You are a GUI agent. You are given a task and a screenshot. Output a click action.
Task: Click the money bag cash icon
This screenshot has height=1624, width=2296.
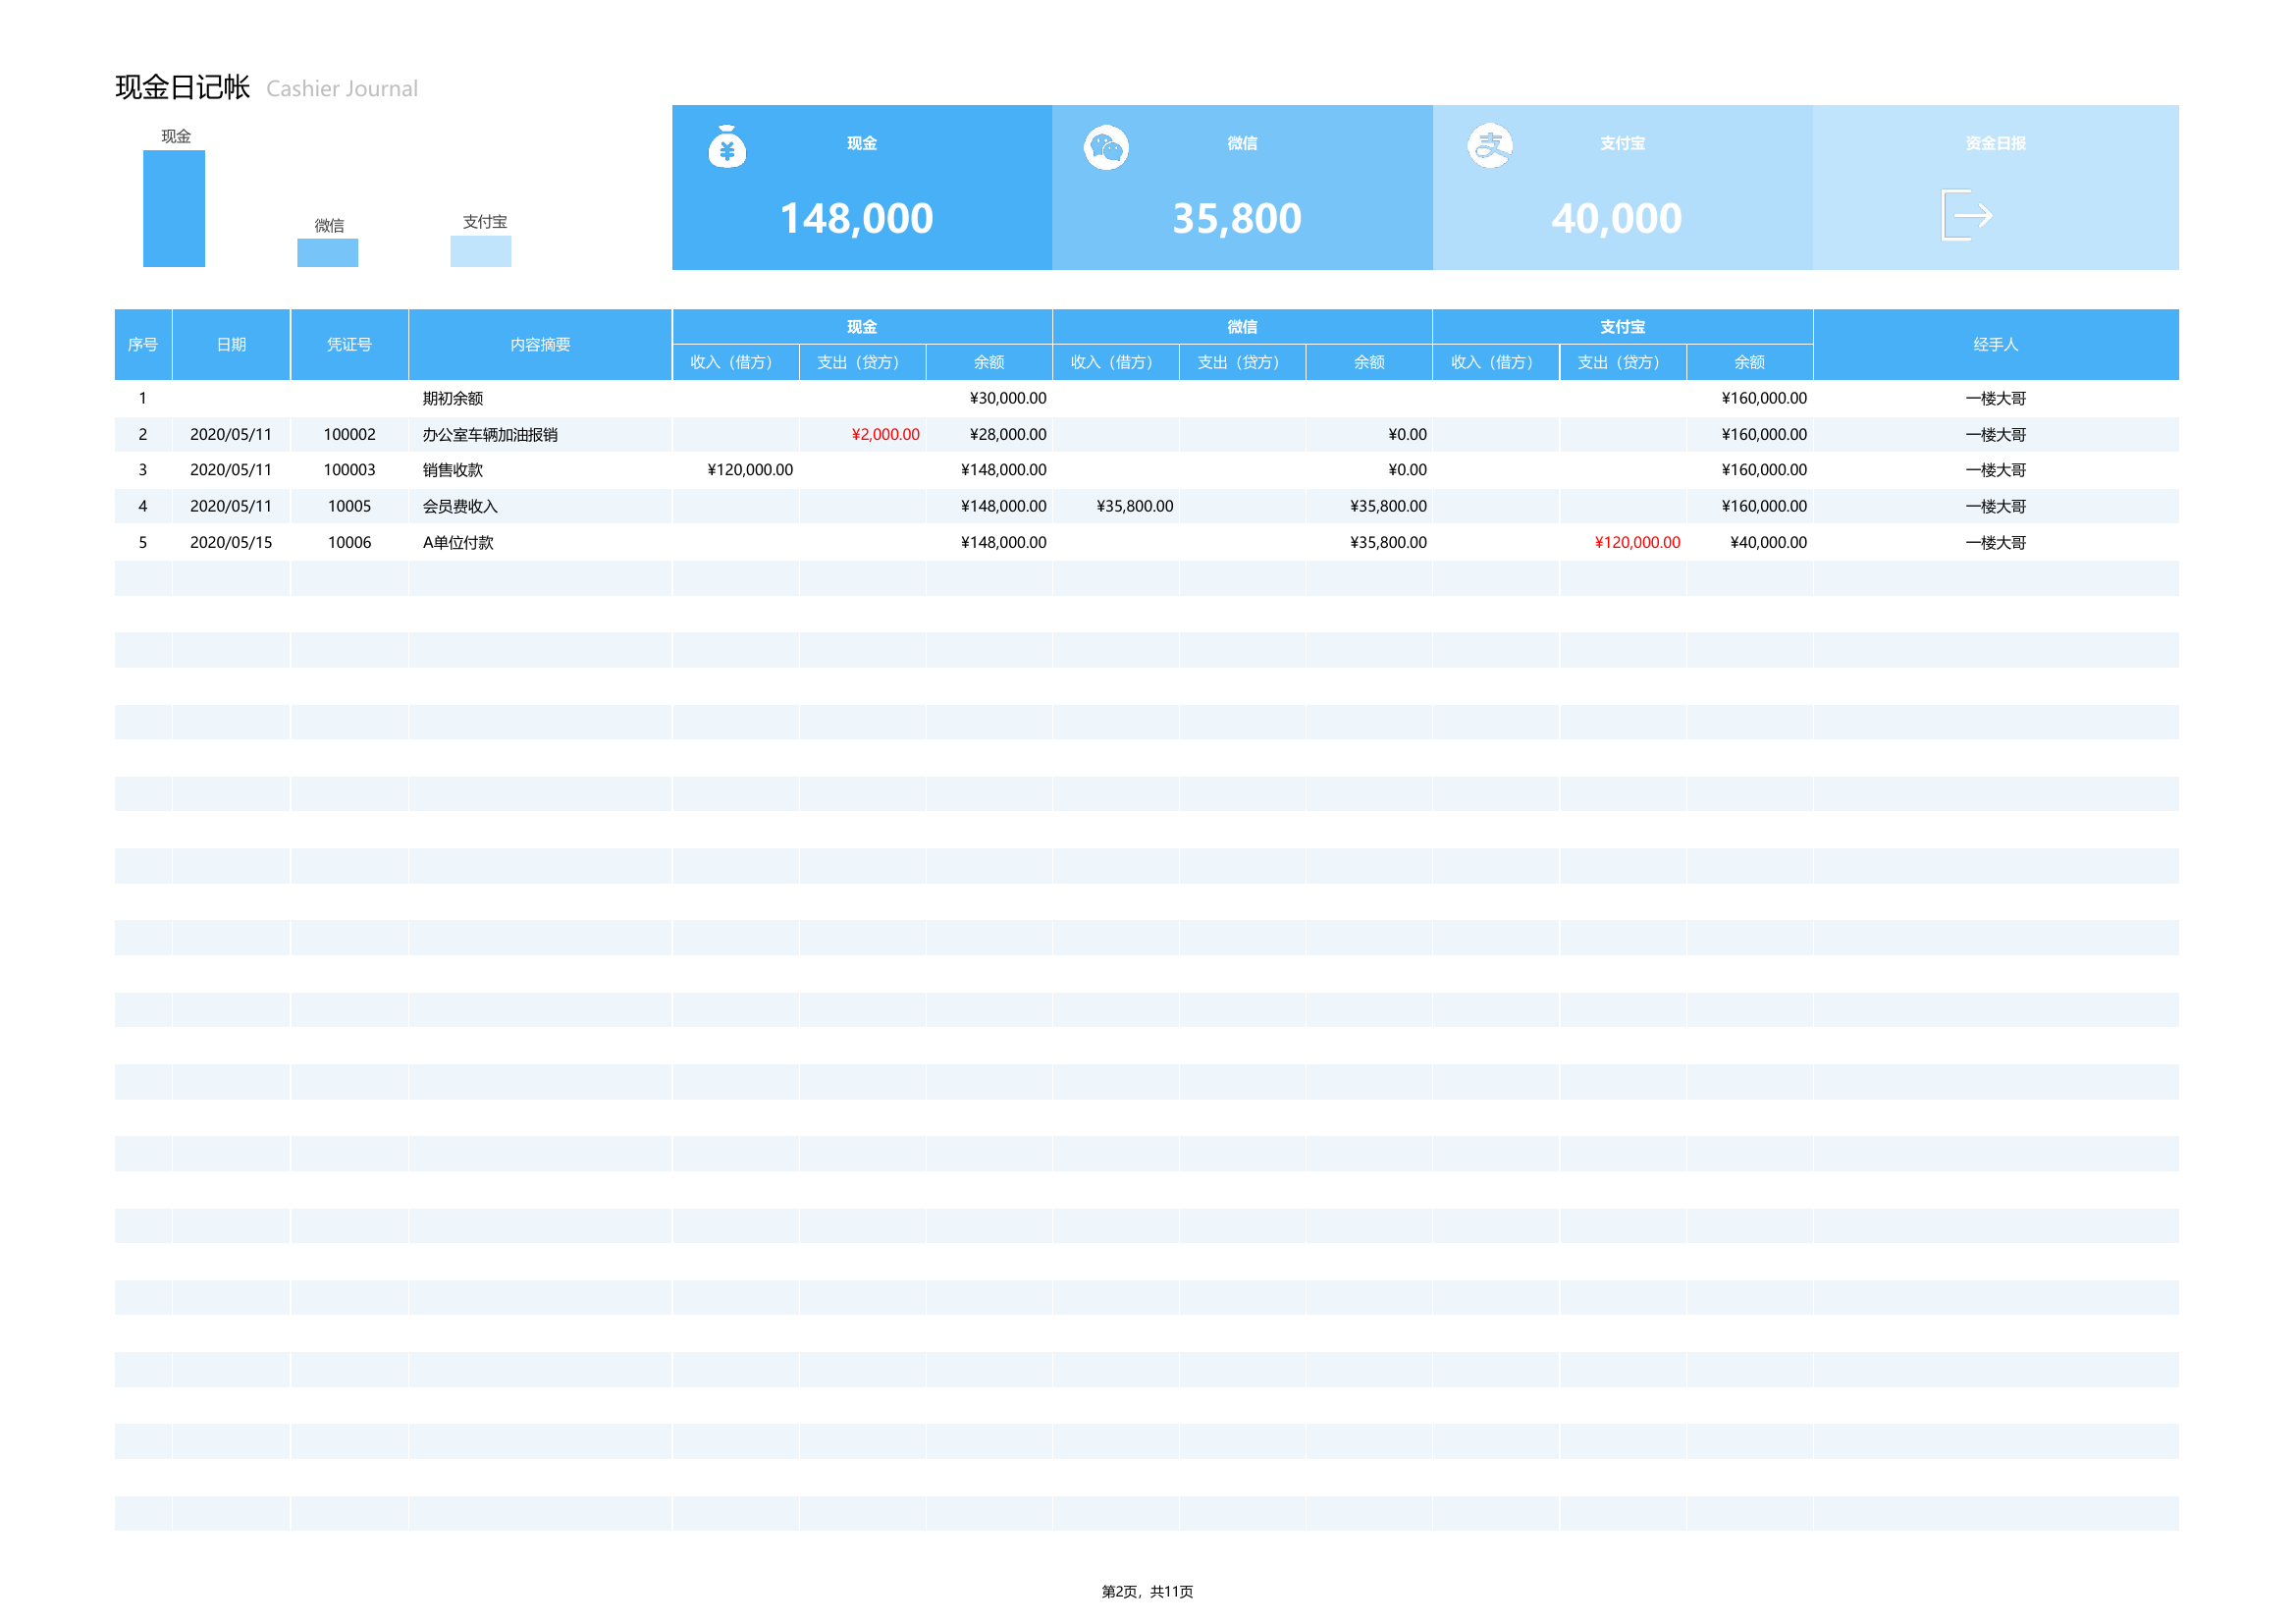pos(727,147)
